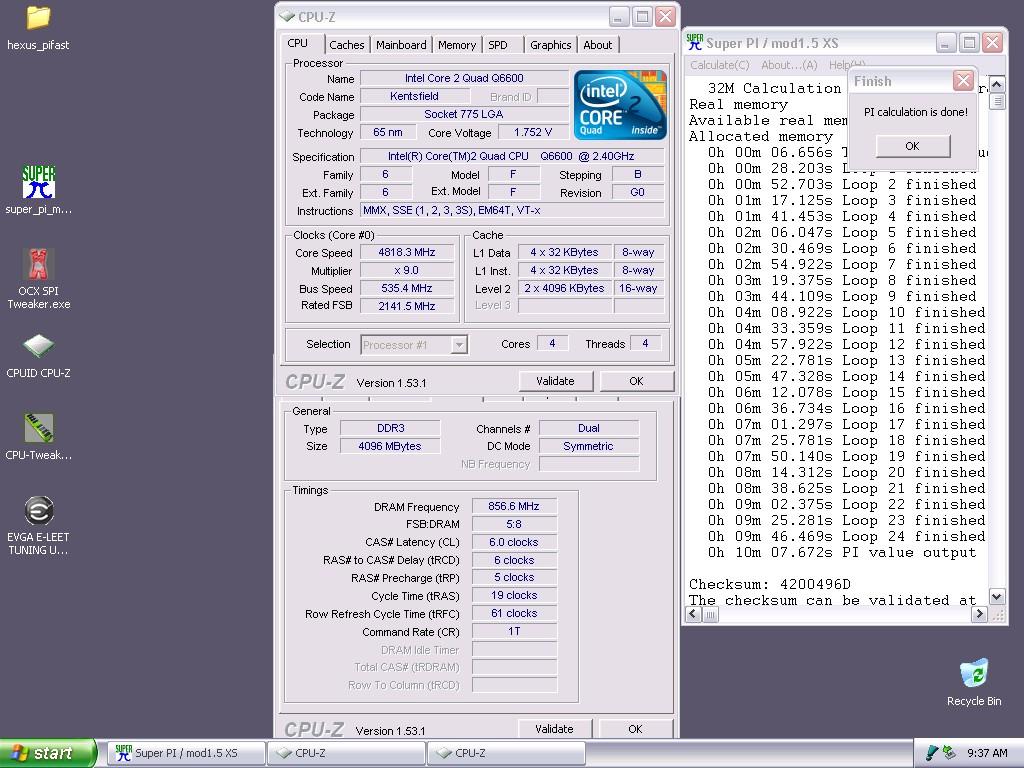1024x768 pixels.
Task: Open OCX SPI Tweaker.exe desktop icon
Action: [x=39, y=278]
